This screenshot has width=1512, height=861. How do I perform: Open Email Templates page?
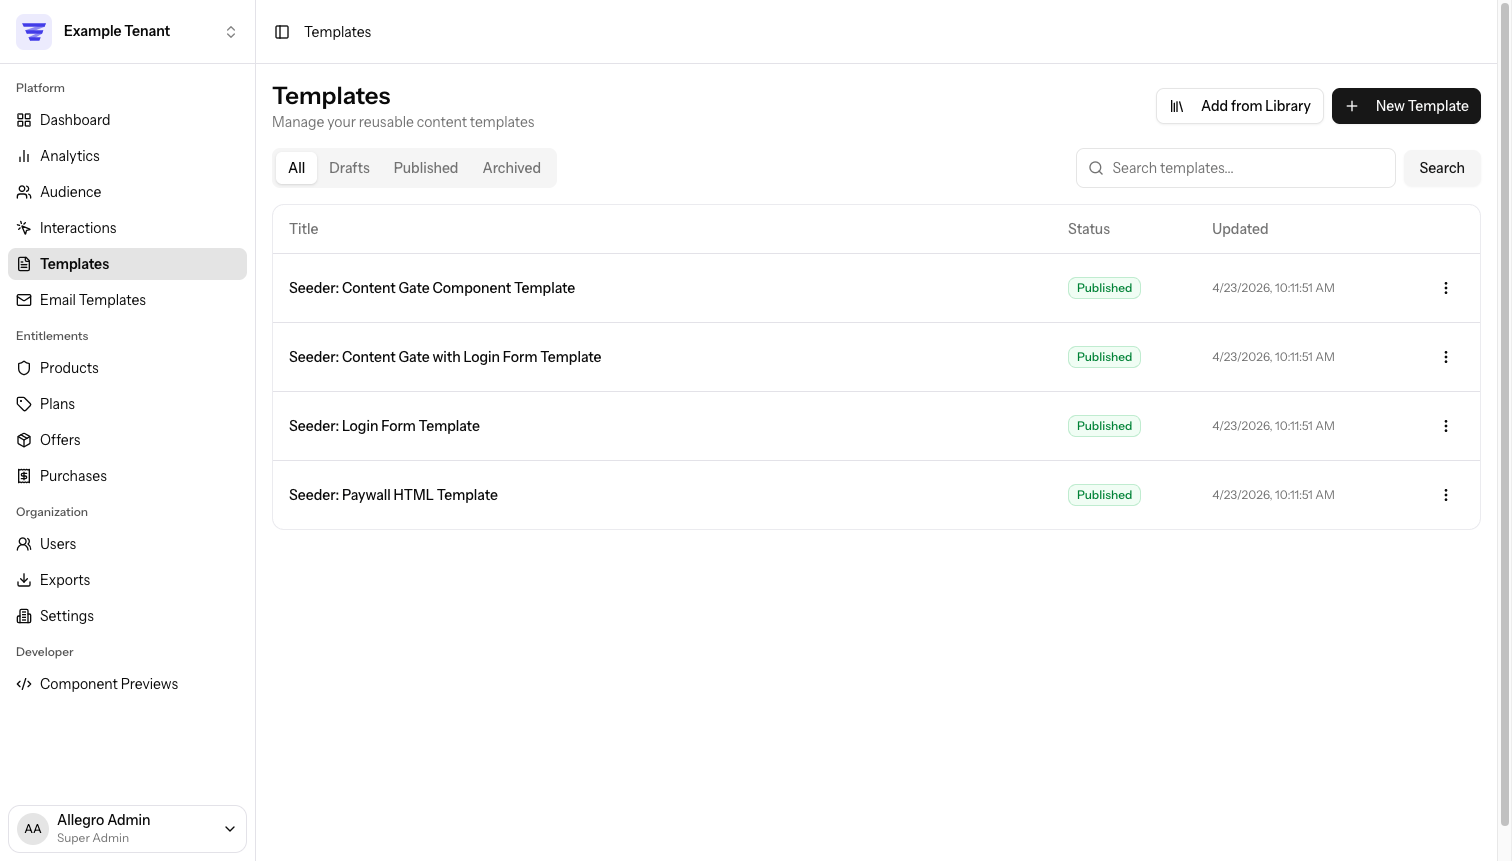coord(127,300)
